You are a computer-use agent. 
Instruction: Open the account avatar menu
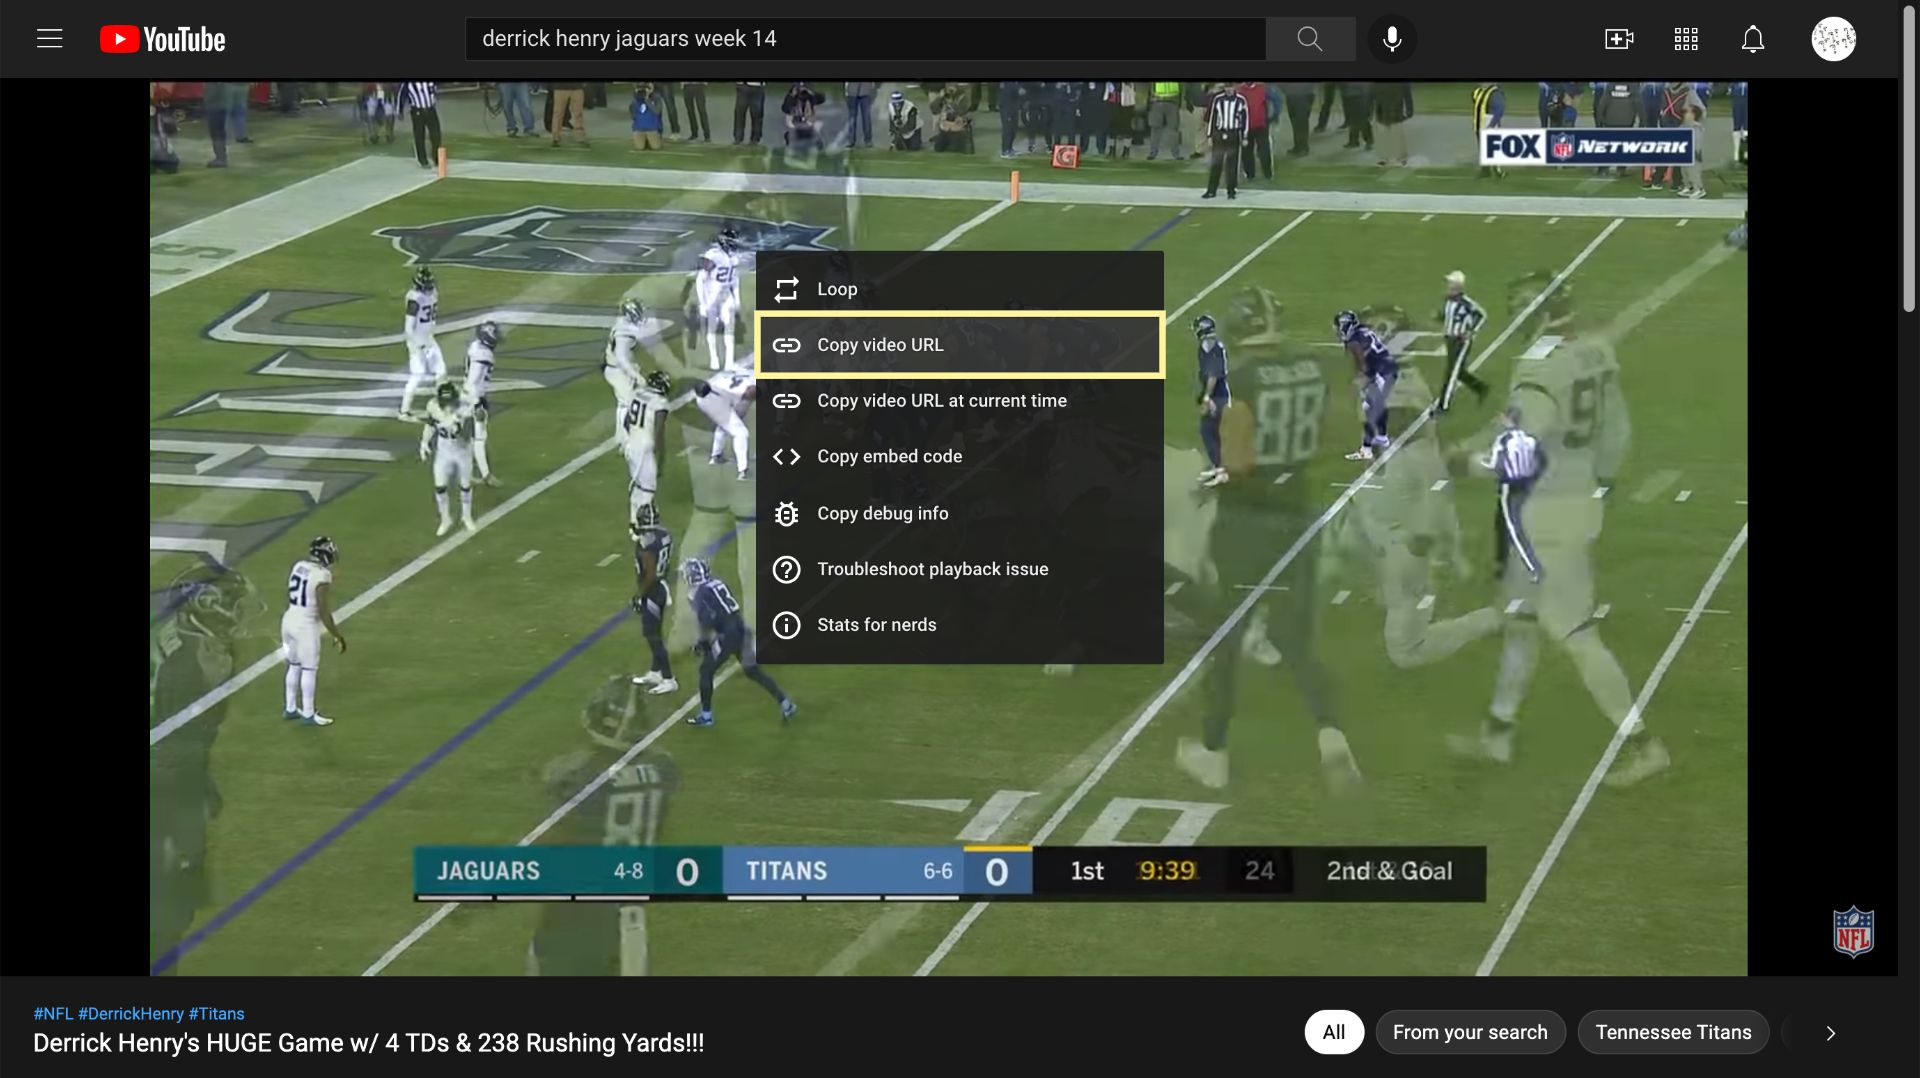(1833, 39)
